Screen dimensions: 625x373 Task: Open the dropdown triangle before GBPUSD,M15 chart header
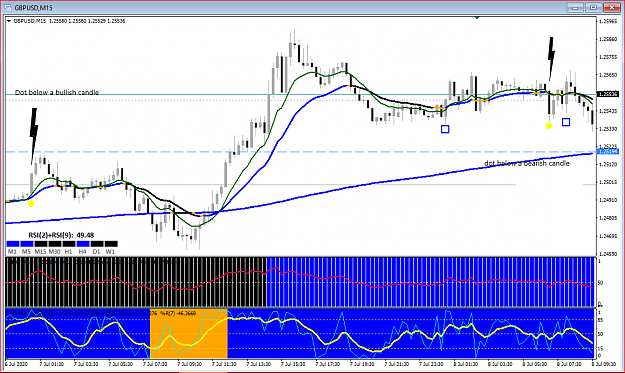[9, 21]
